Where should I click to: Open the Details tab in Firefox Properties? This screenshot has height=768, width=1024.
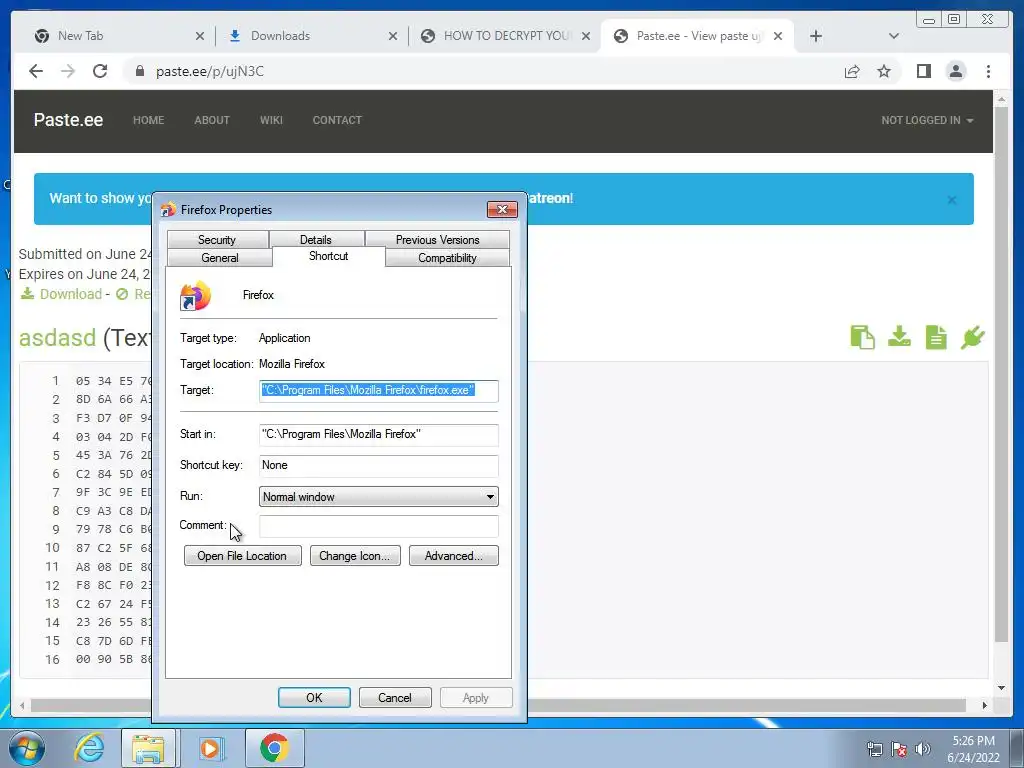pyautogui.click(x=315, y=240)
